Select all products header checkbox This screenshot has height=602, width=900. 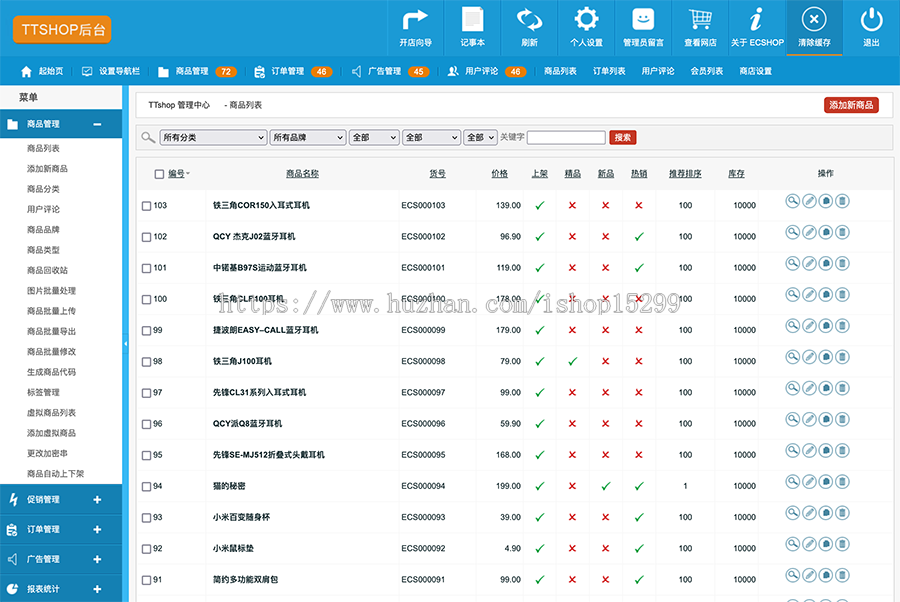pos(160,174)
